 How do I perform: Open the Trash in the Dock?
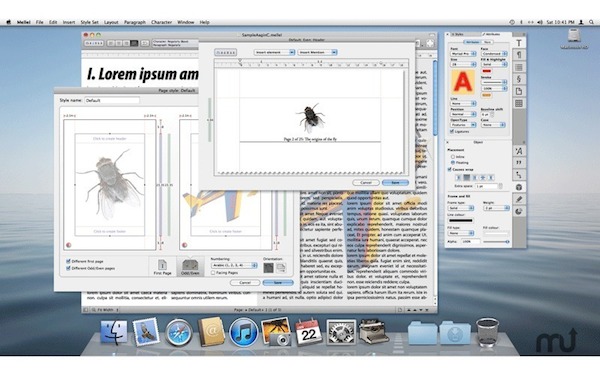coord(487,332)
